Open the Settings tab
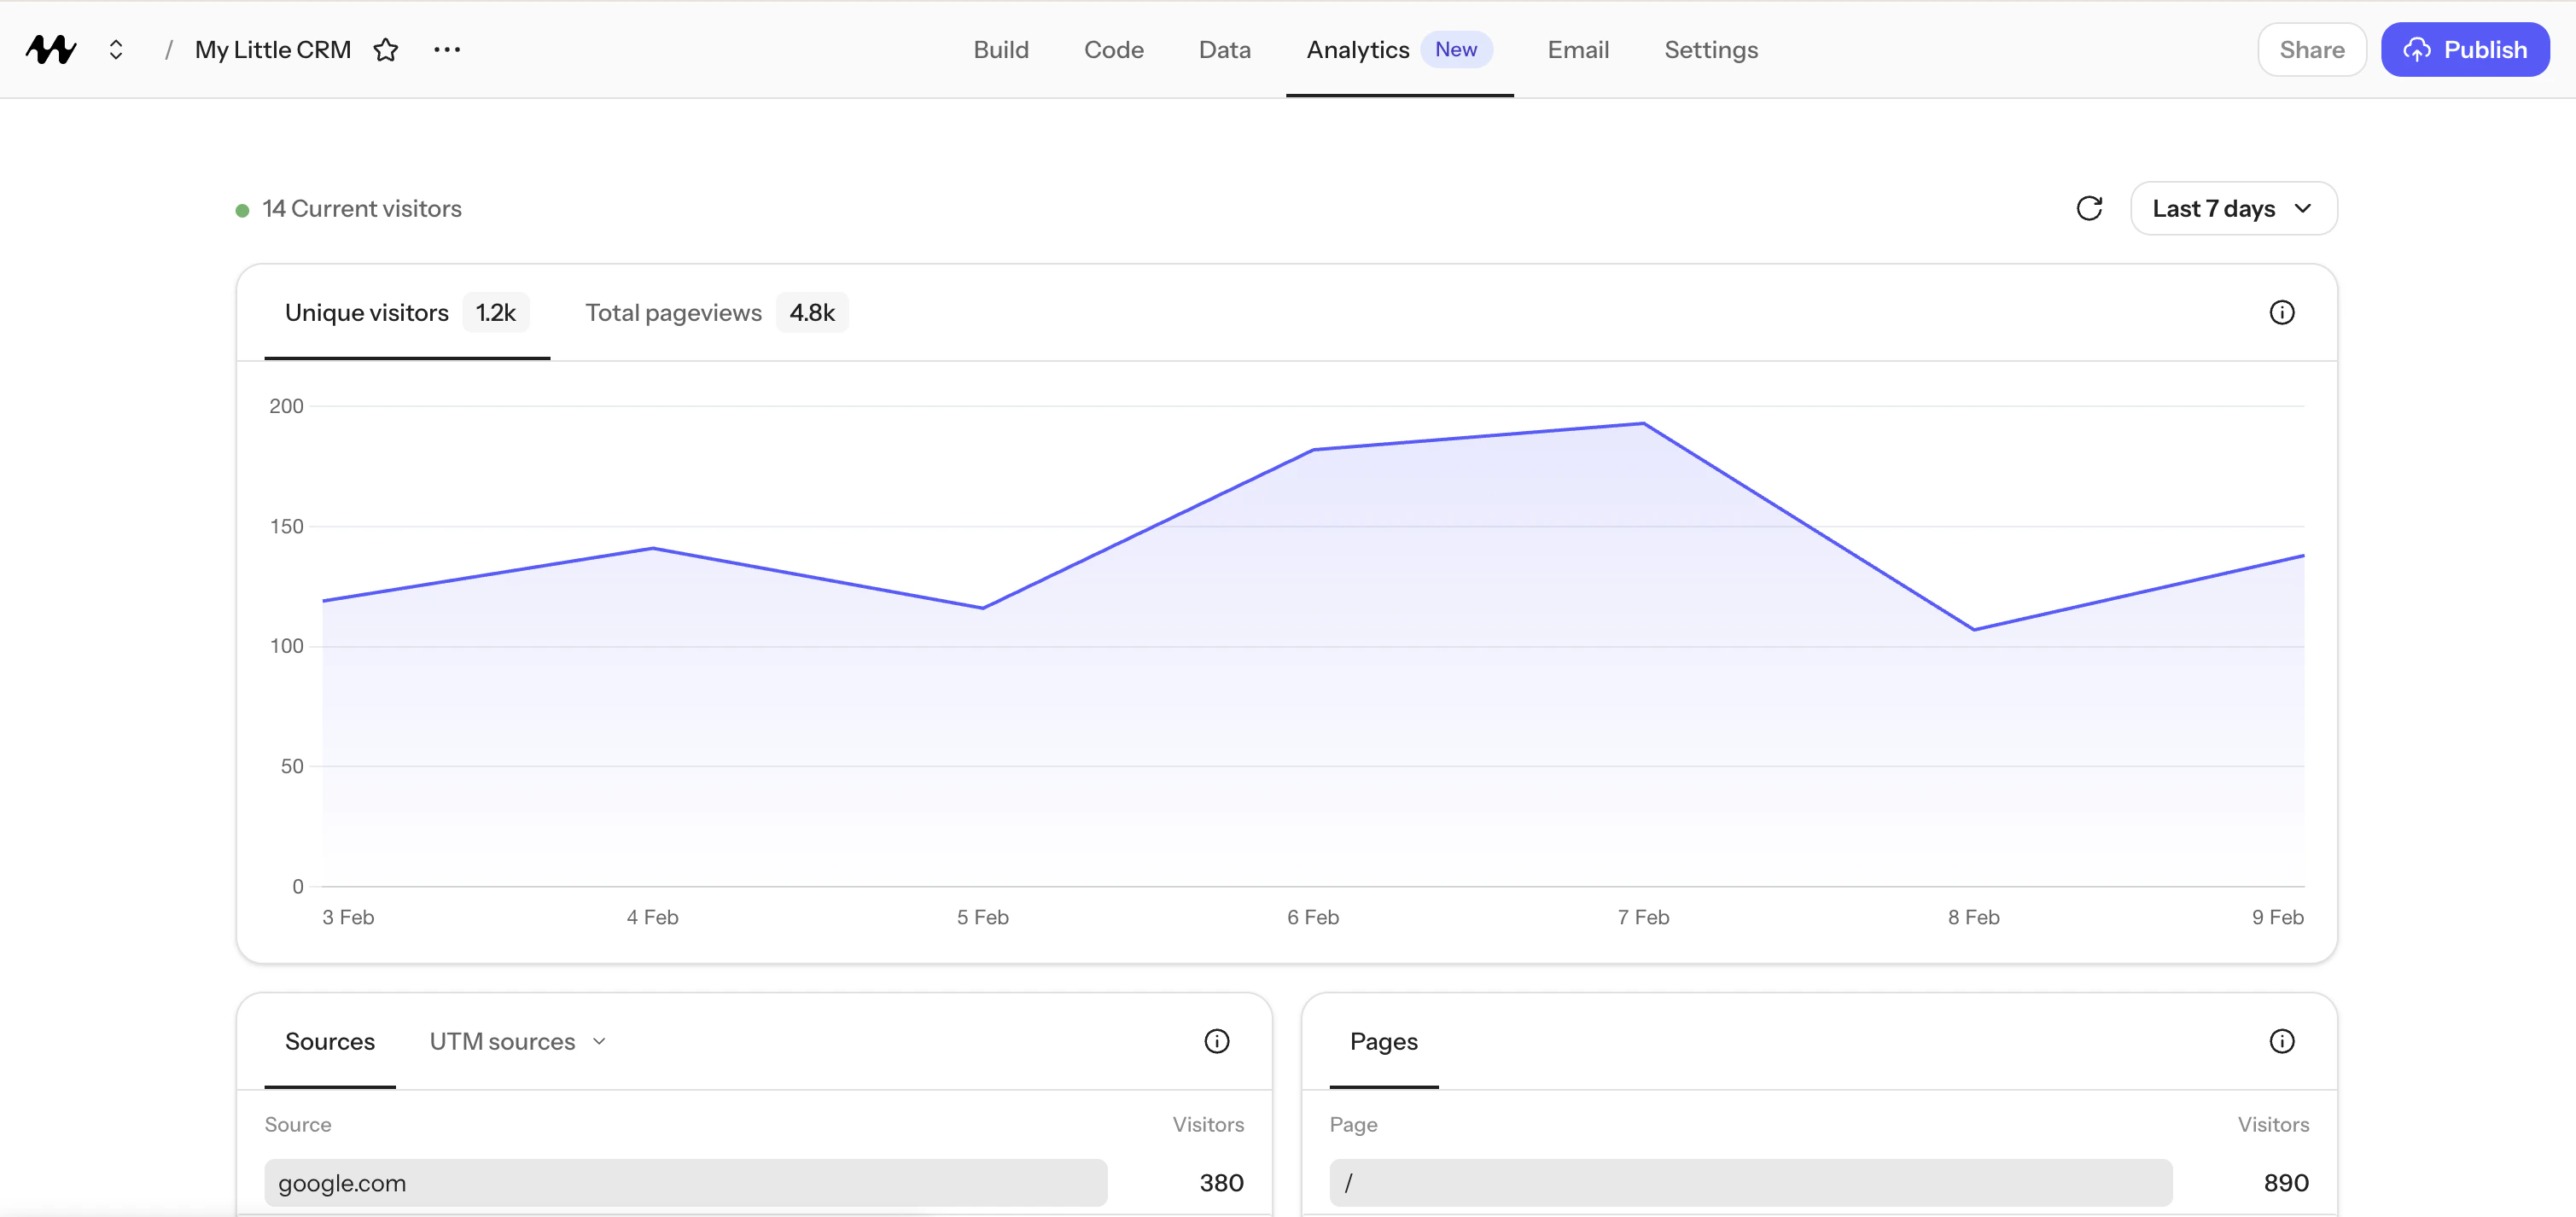 [1711, 49]
